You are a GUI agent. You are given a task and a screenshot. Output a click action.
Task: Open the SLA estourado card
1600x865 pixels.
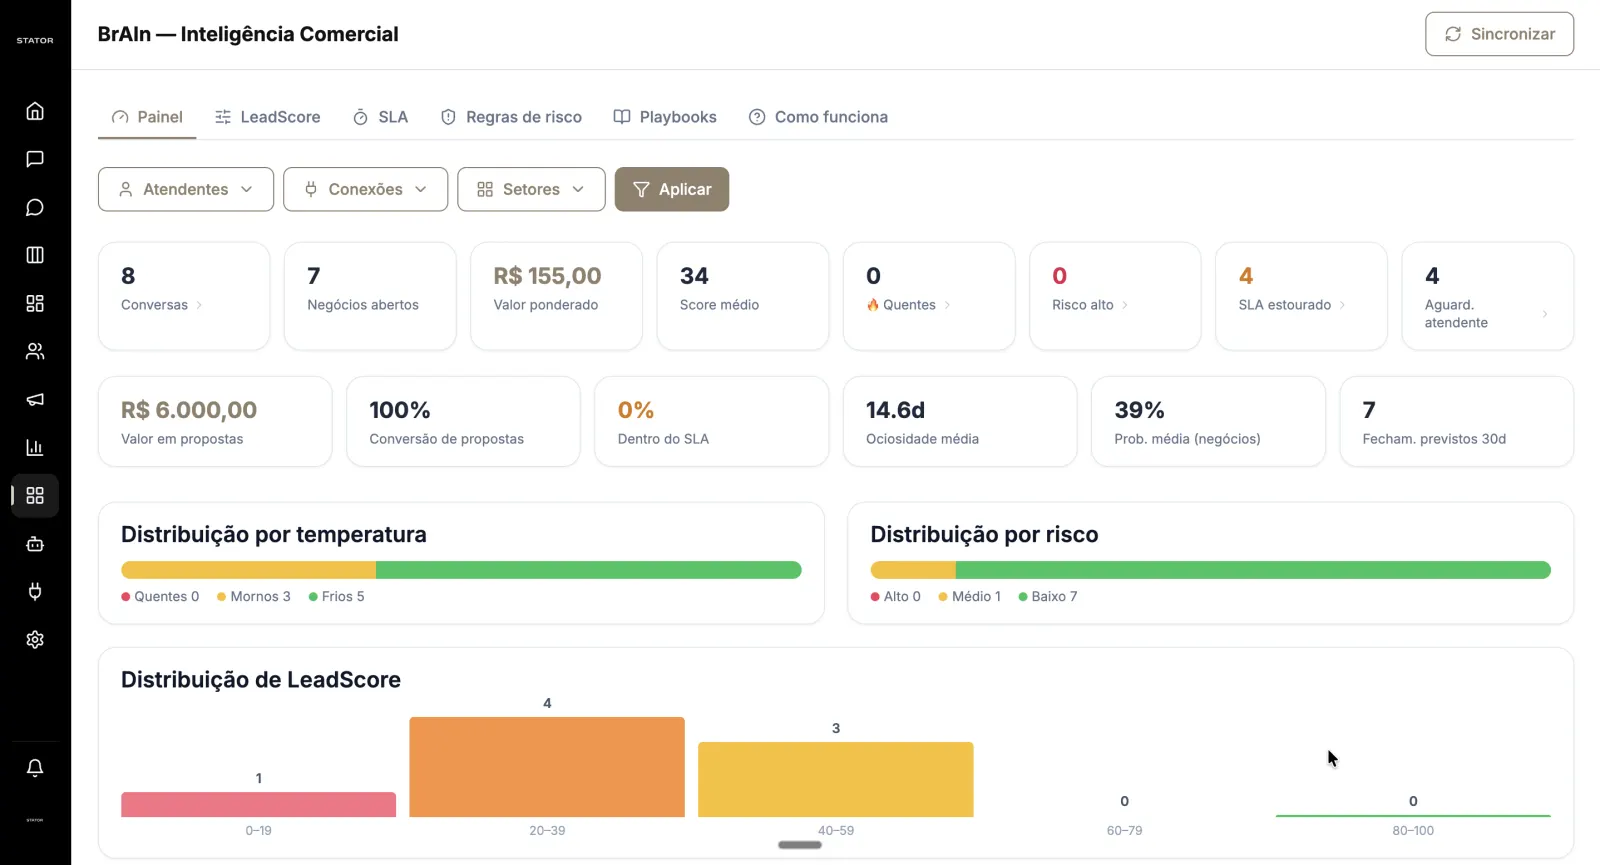click(1301, 296)
